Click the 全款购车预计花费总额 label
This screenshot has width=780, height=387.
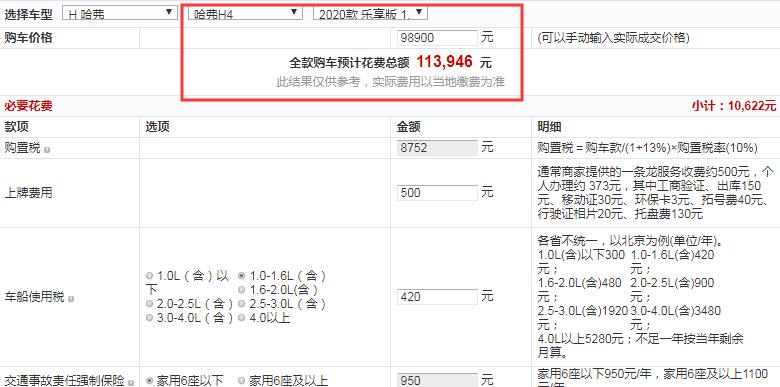point(349,63)
